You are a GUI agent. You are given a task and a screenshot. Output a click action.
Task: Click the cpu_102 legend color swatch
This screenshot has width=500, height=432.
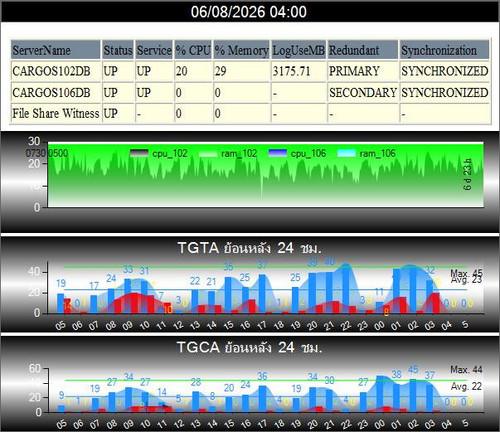click(139, 153)
